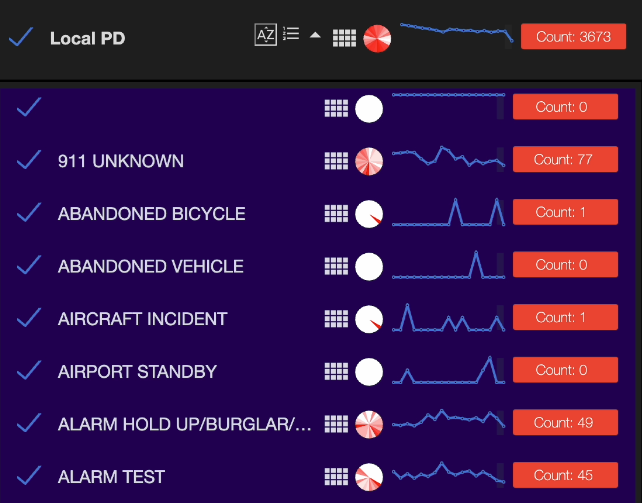
Task: Select the ALARM HOLD UP/BURGLAR list item
Action: [185, 424]
